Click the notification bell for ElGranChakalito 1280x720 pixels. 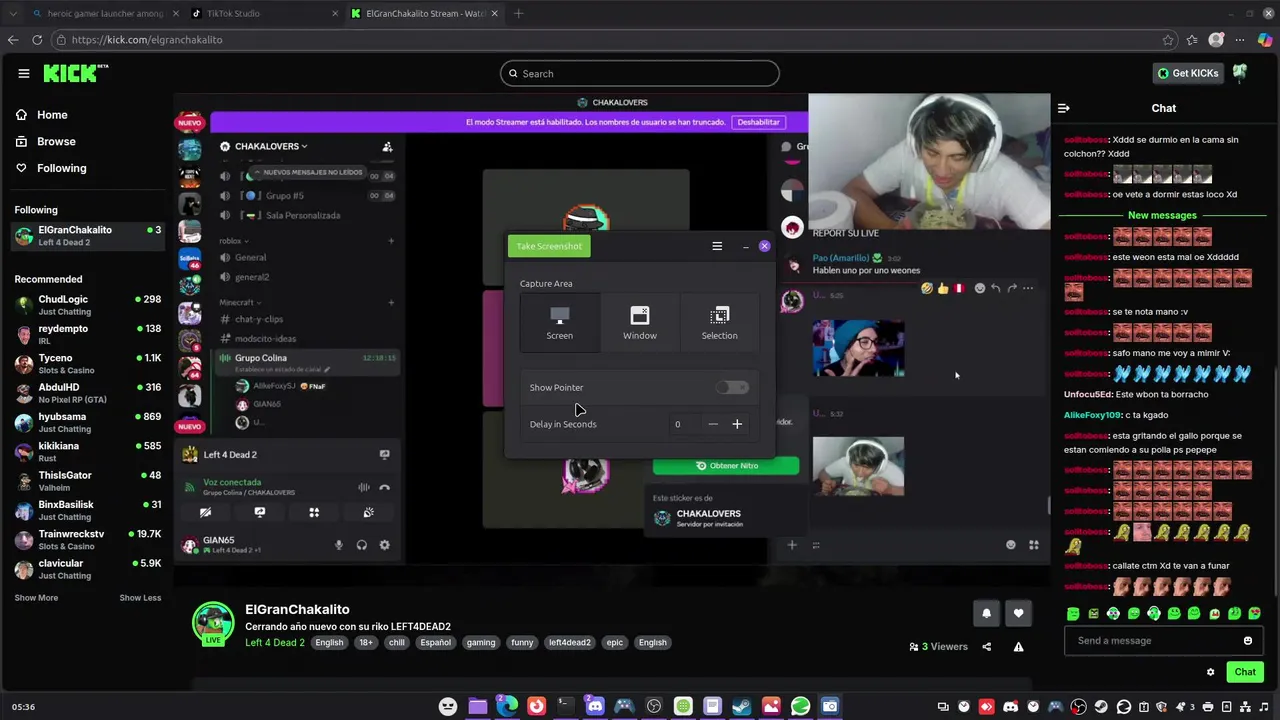[x=986, y=613]
